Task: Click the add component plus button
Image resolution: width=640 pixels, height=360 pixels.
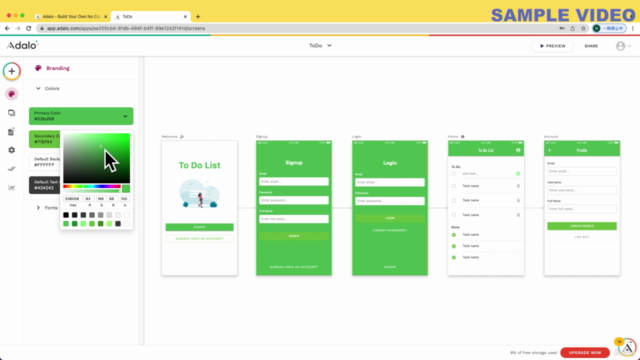Action: click(x=12, y=71)
